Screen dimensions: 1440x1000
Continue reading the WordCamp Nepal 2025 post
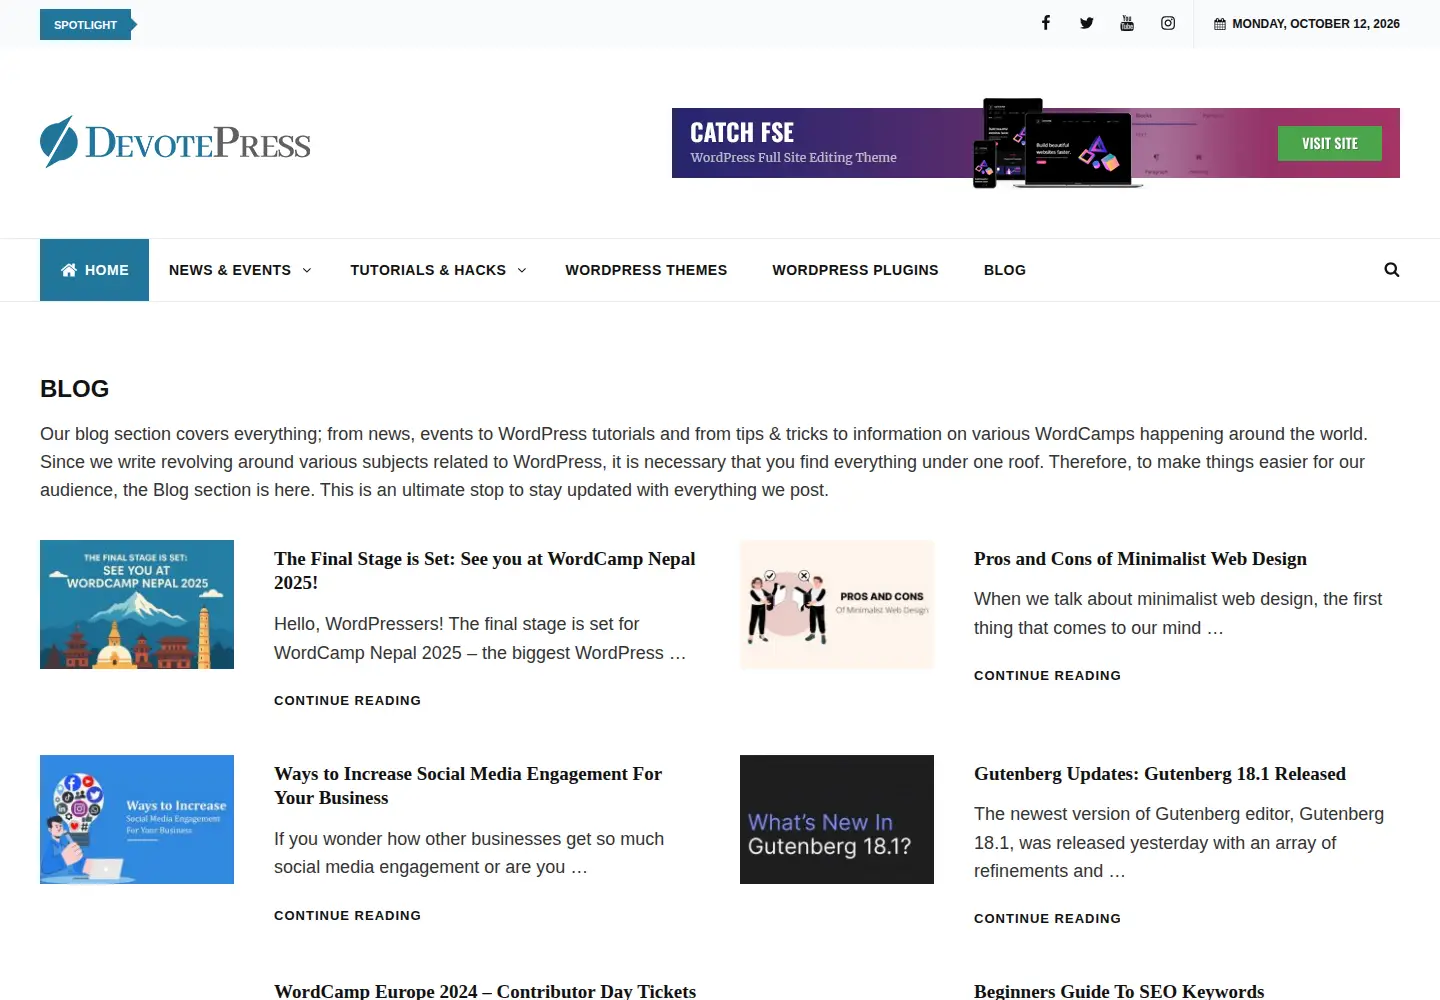pos(348,701)
